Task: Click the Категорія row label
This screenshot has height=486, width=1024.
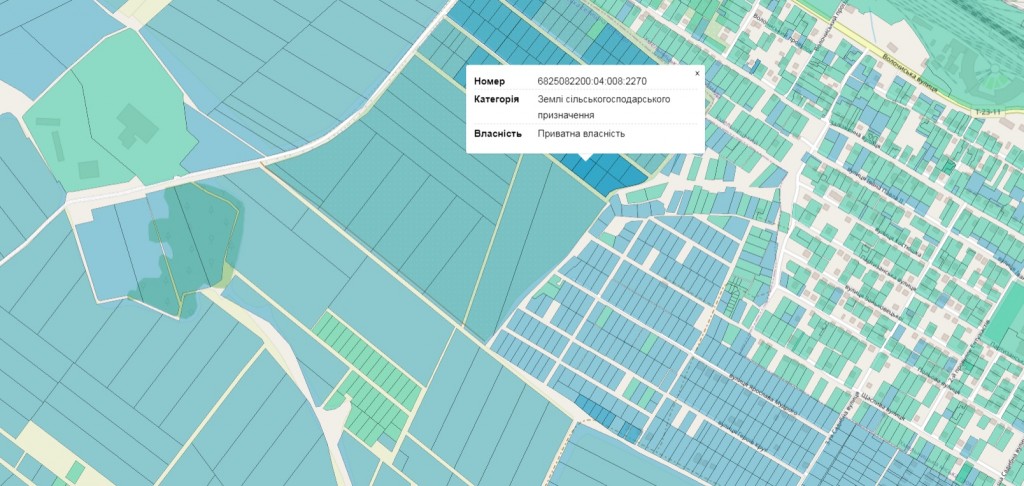Action: [496, 99]
